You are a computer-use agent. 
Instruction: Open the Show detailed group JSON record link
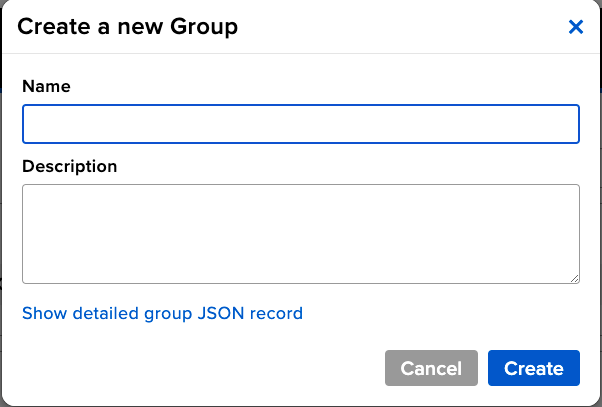click(x=162, y=313)
